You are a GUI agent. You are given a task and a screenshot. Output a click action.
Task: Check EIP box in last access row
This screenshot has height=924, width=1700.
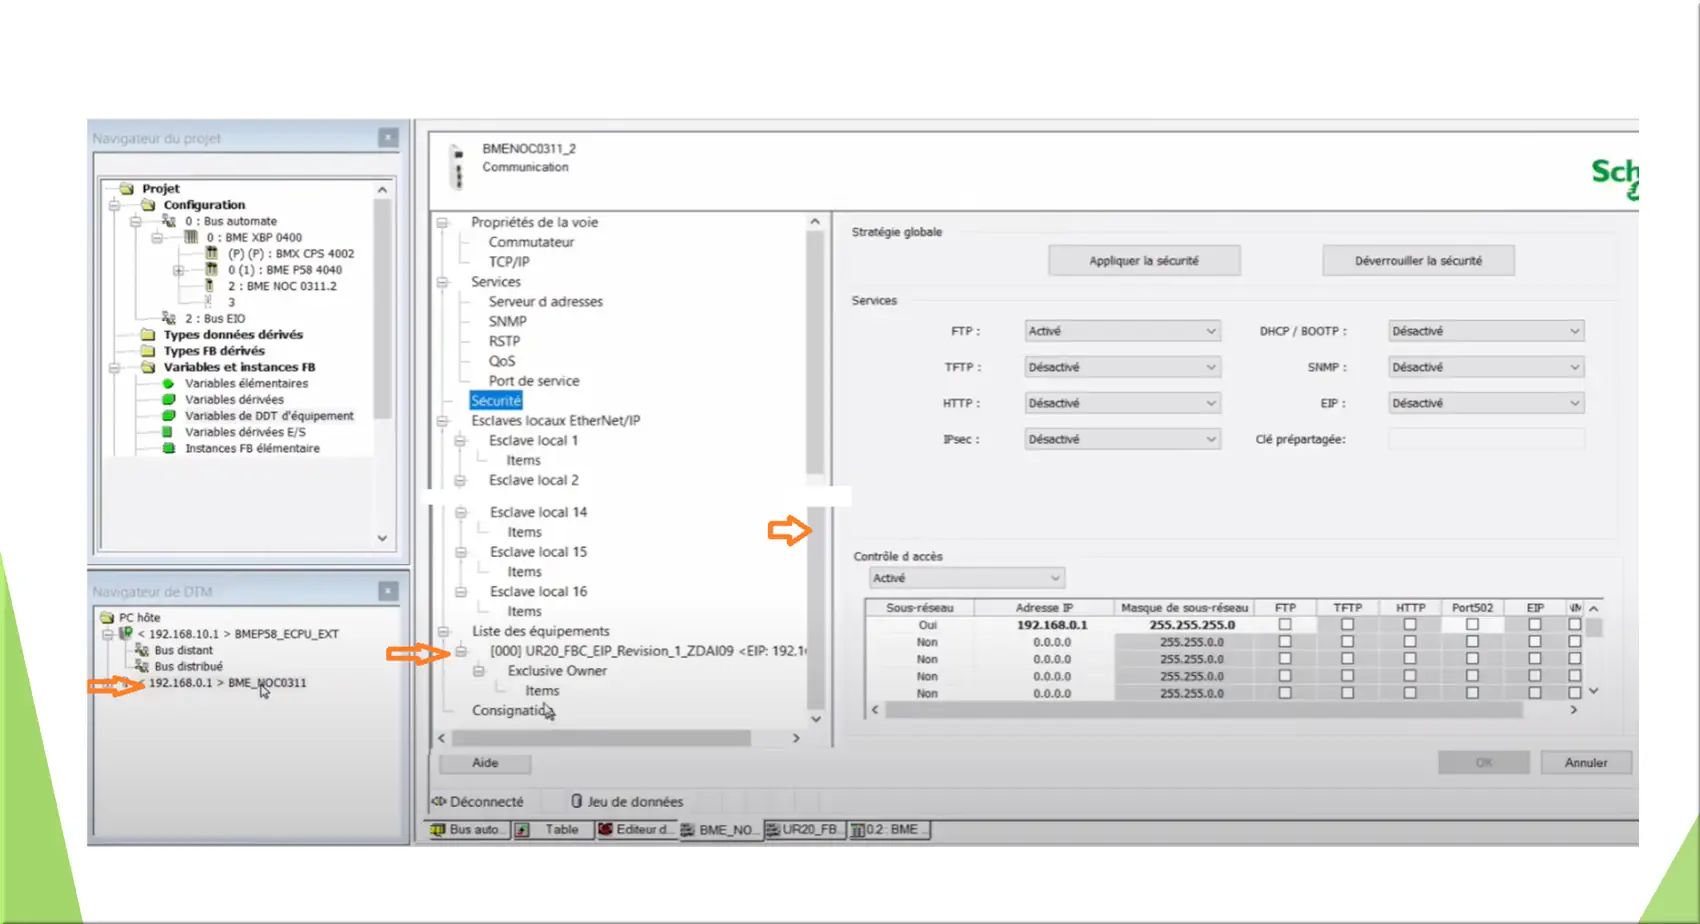1534,692
